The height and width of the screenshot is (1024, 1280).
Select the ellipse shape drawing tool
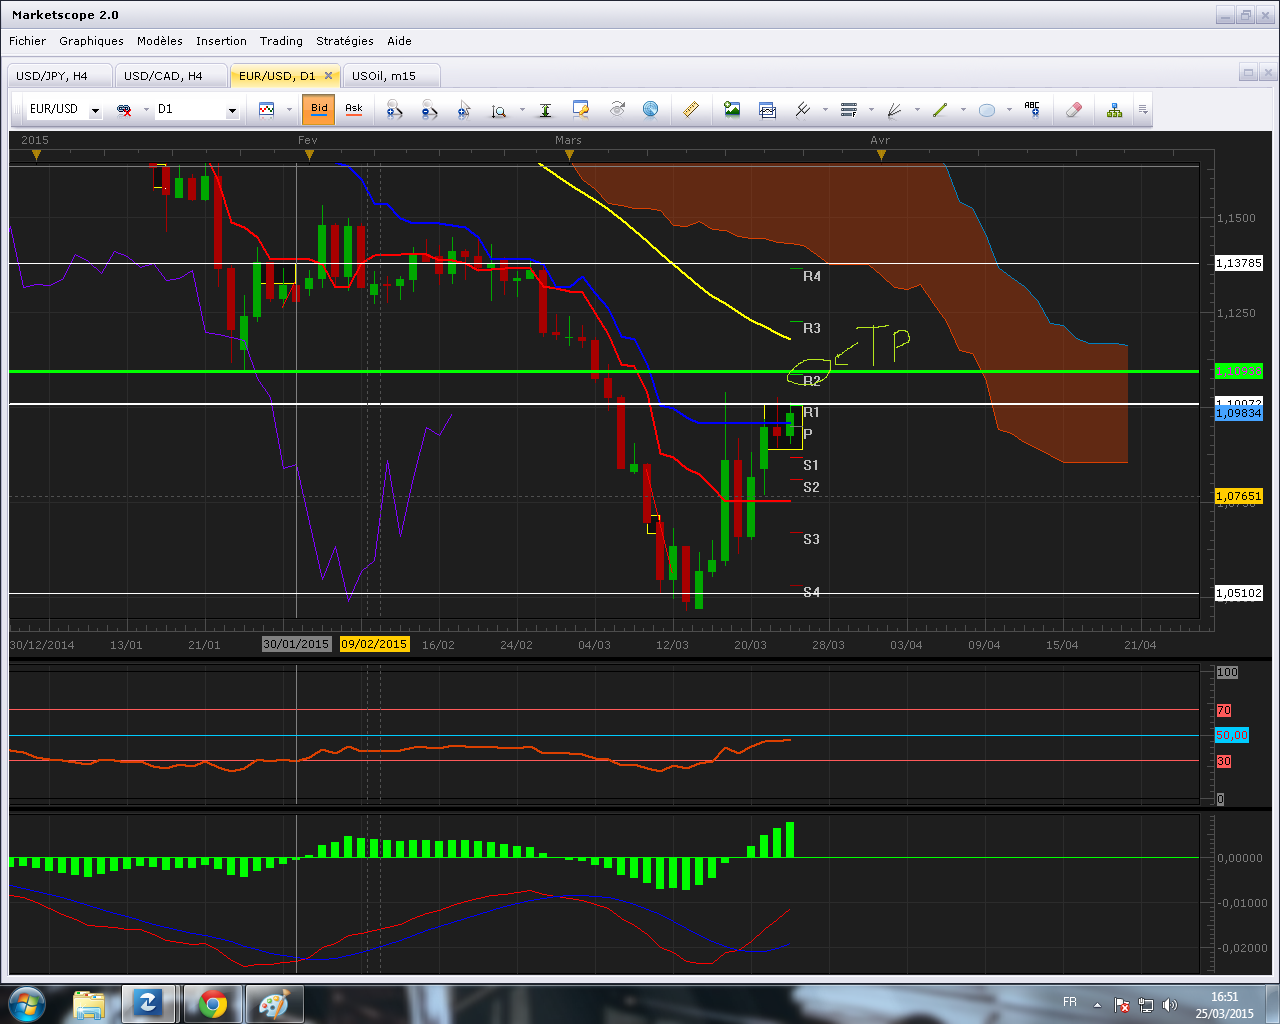pos(987,110)
